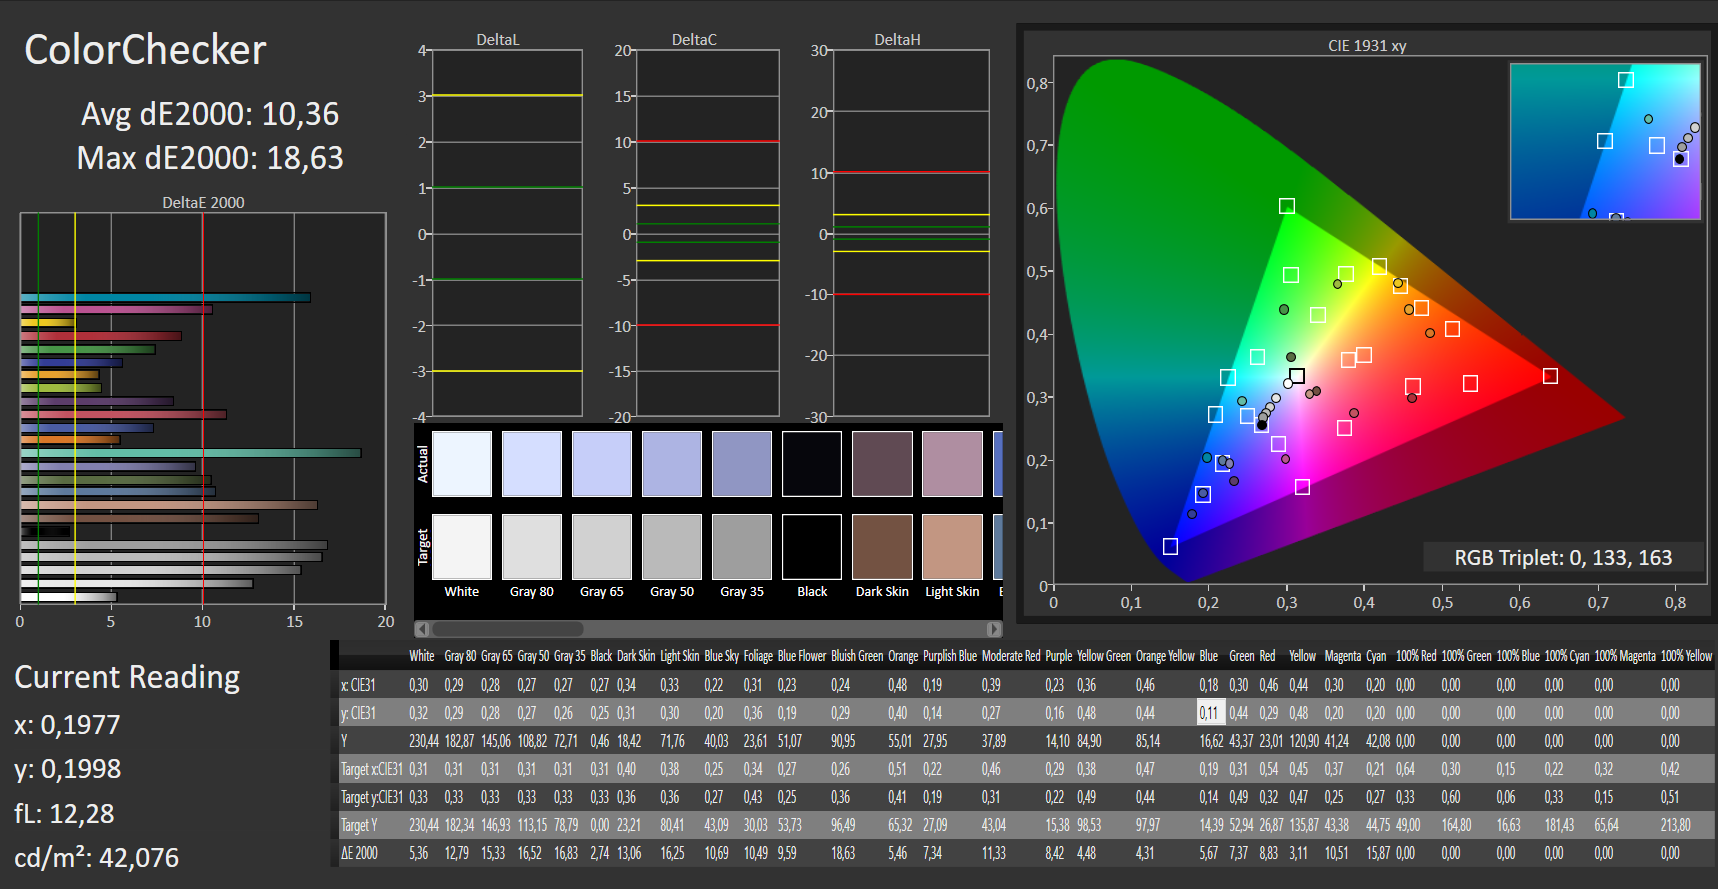Choose the Target Gray 50 swatch
The height and width of the screenshot is (889, 1718).
672,547
